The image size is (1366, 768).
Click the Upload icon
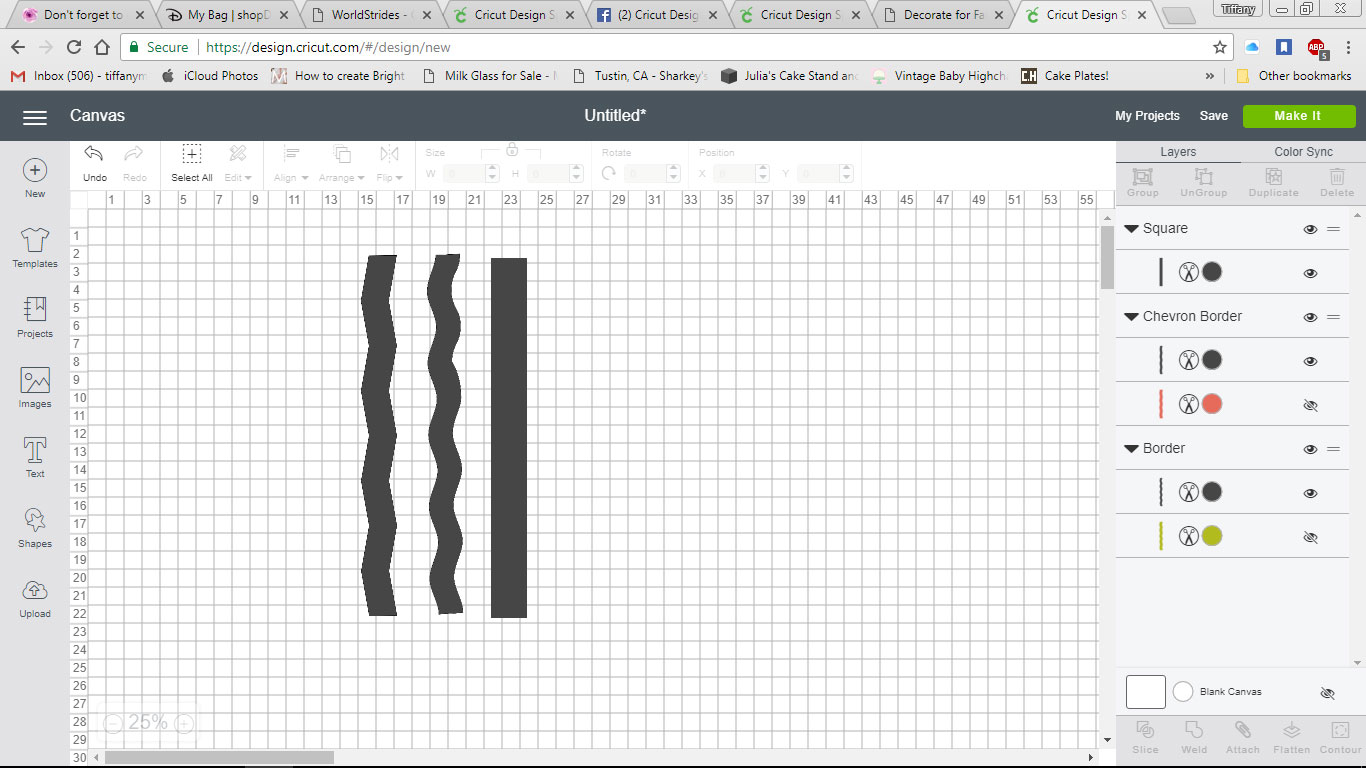click(x=34, y=597)
